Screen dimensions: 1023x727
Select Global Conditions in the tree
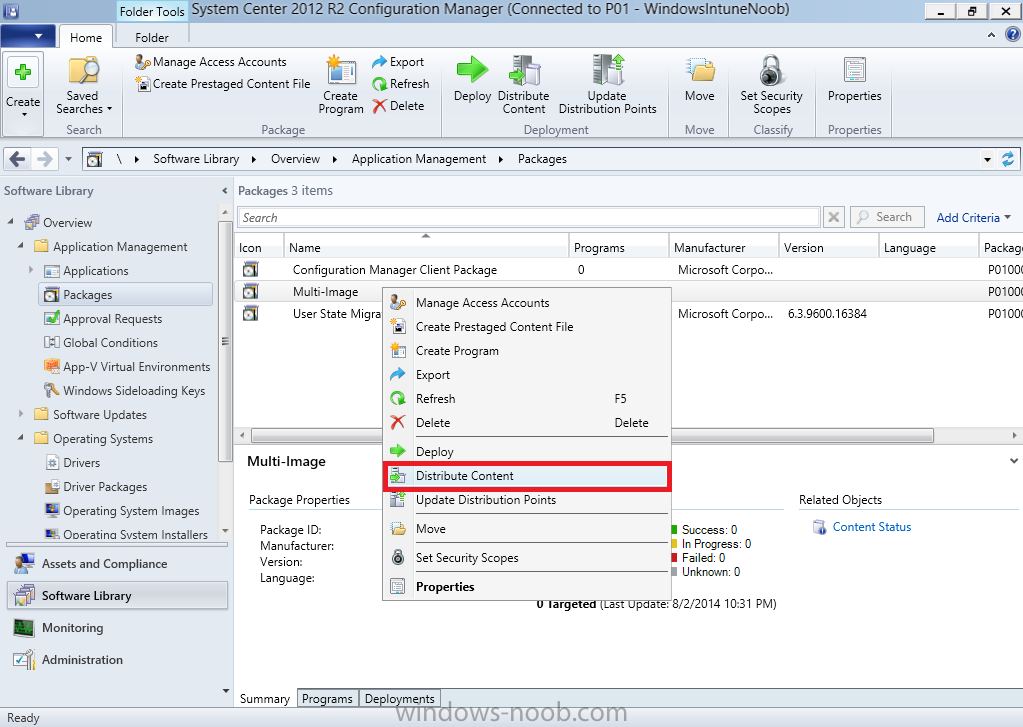[110, 343]
